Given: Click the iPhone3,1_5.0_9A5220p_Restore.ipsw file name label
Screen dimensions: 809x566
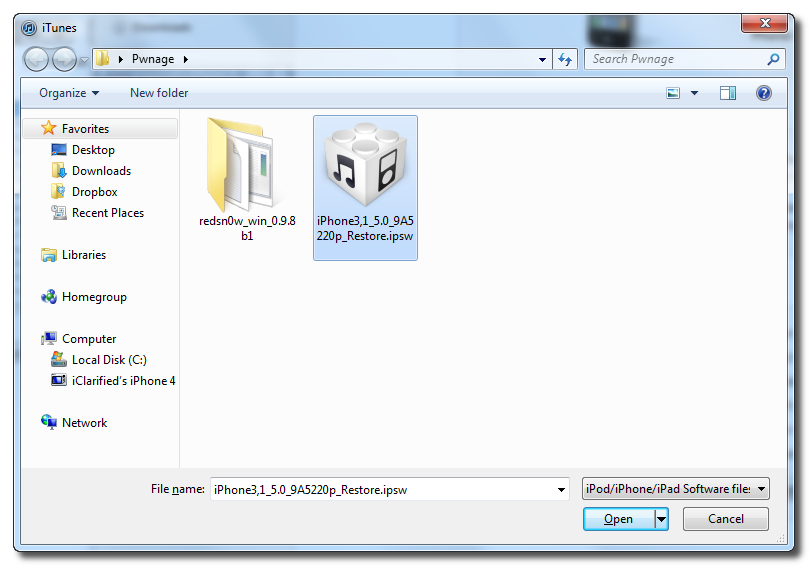Looking at the screenshot, I should 365,228.
